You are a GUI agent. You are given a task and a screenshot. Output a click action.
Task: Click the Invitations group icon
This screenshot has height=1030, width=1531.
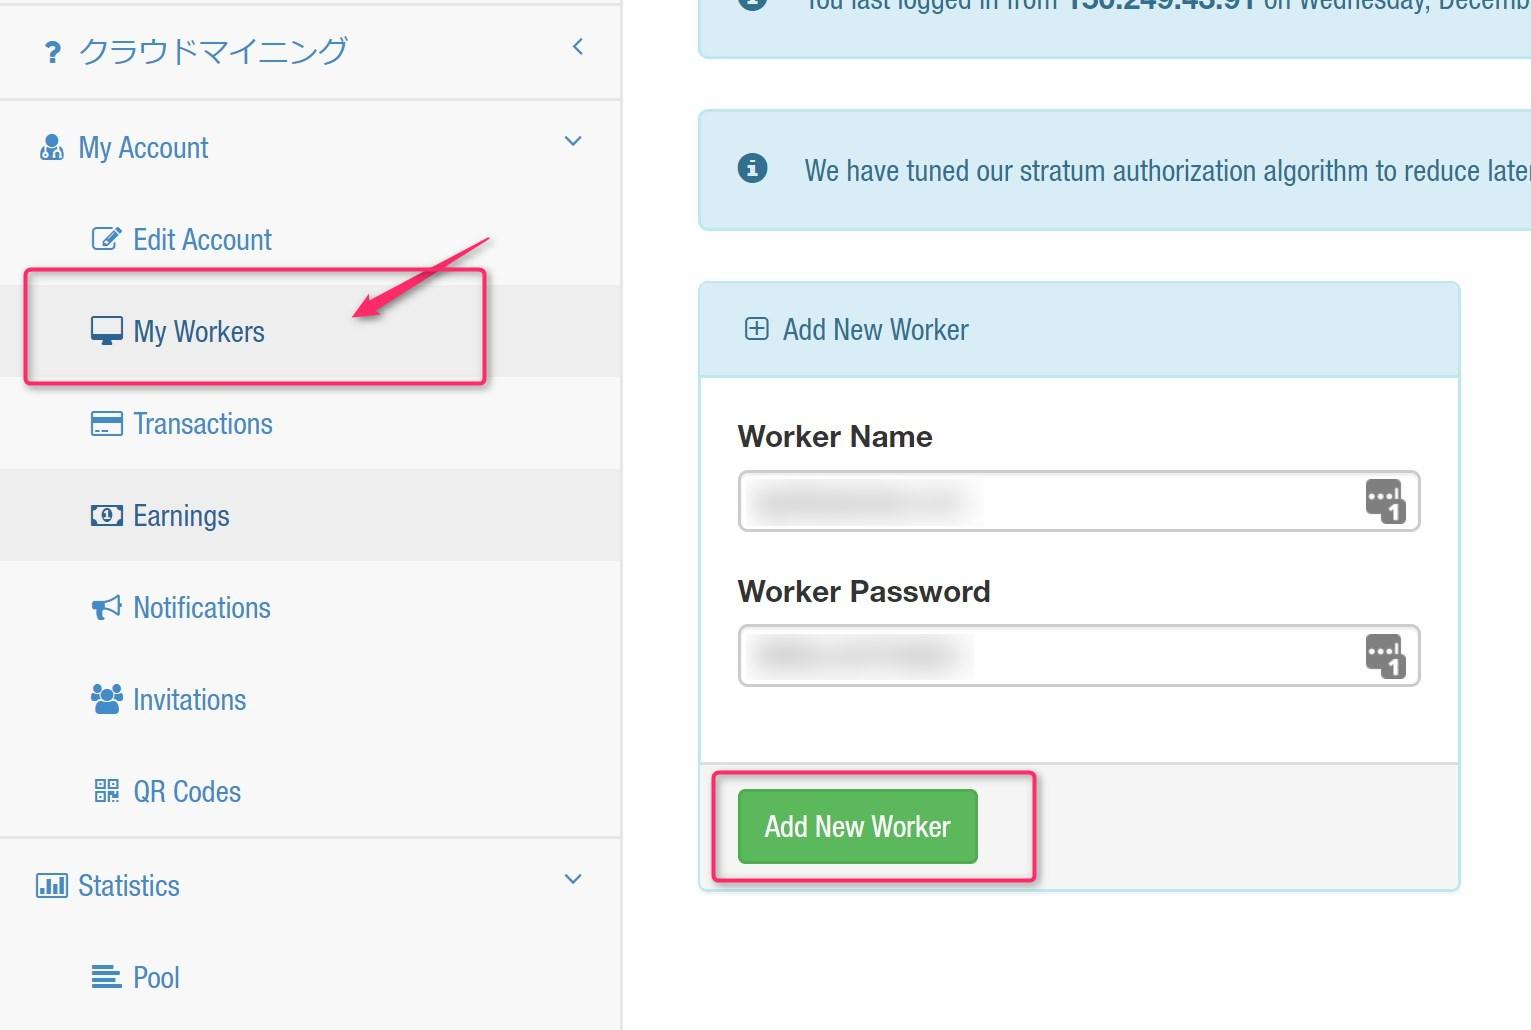pos(106,699)
